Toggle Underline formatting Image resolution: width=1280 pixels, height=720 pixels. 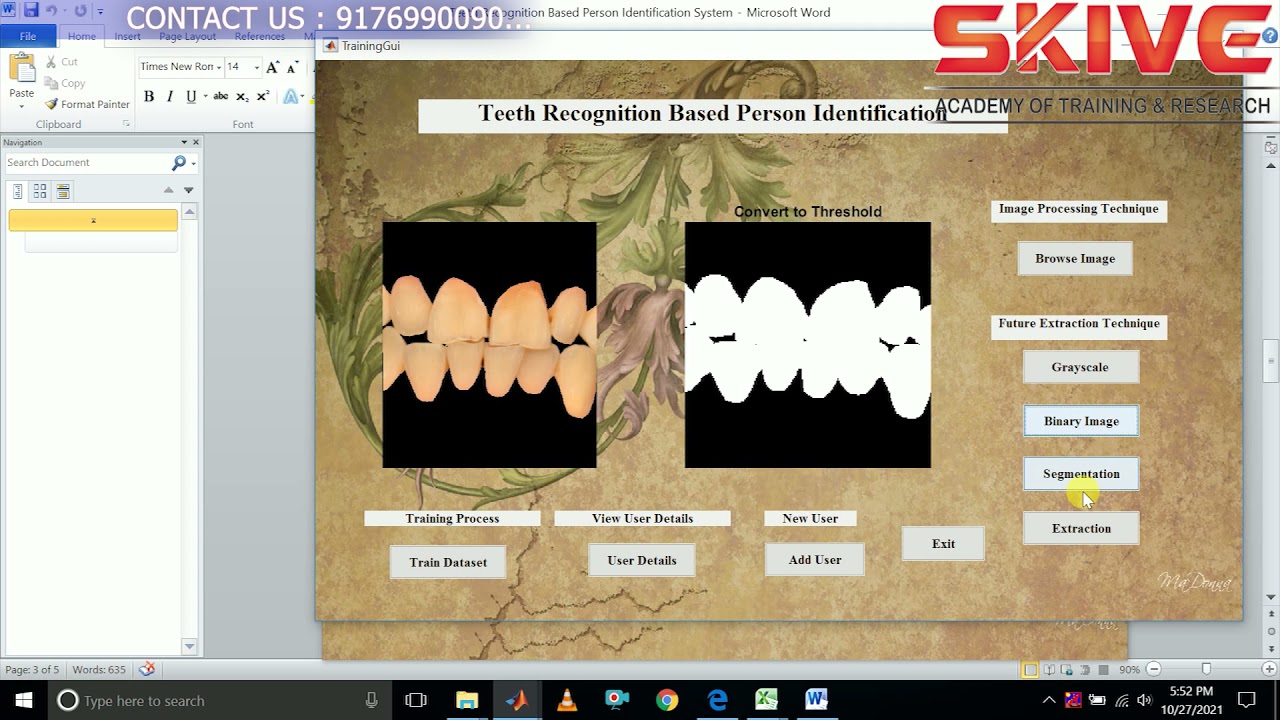(x=190, y=96)
